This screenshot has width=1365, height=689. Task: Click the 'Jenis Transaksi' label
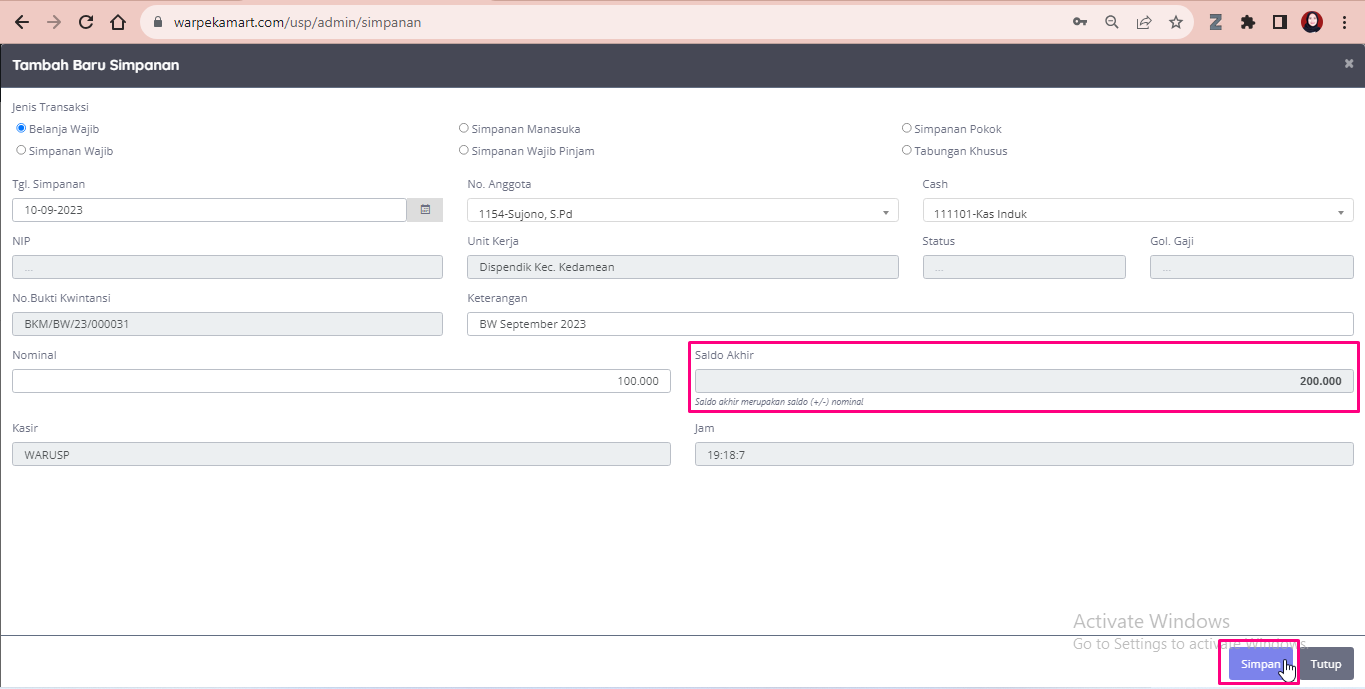click(50, 107)
